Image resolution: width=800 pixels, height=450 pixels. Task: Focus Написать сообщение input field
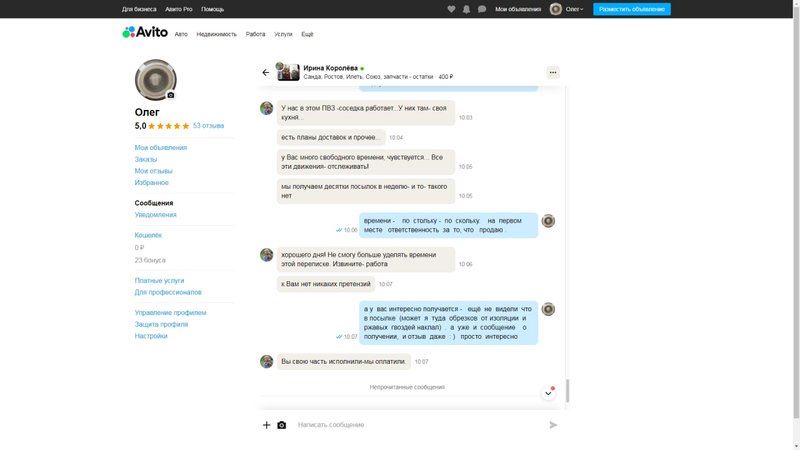coord(418,424)
